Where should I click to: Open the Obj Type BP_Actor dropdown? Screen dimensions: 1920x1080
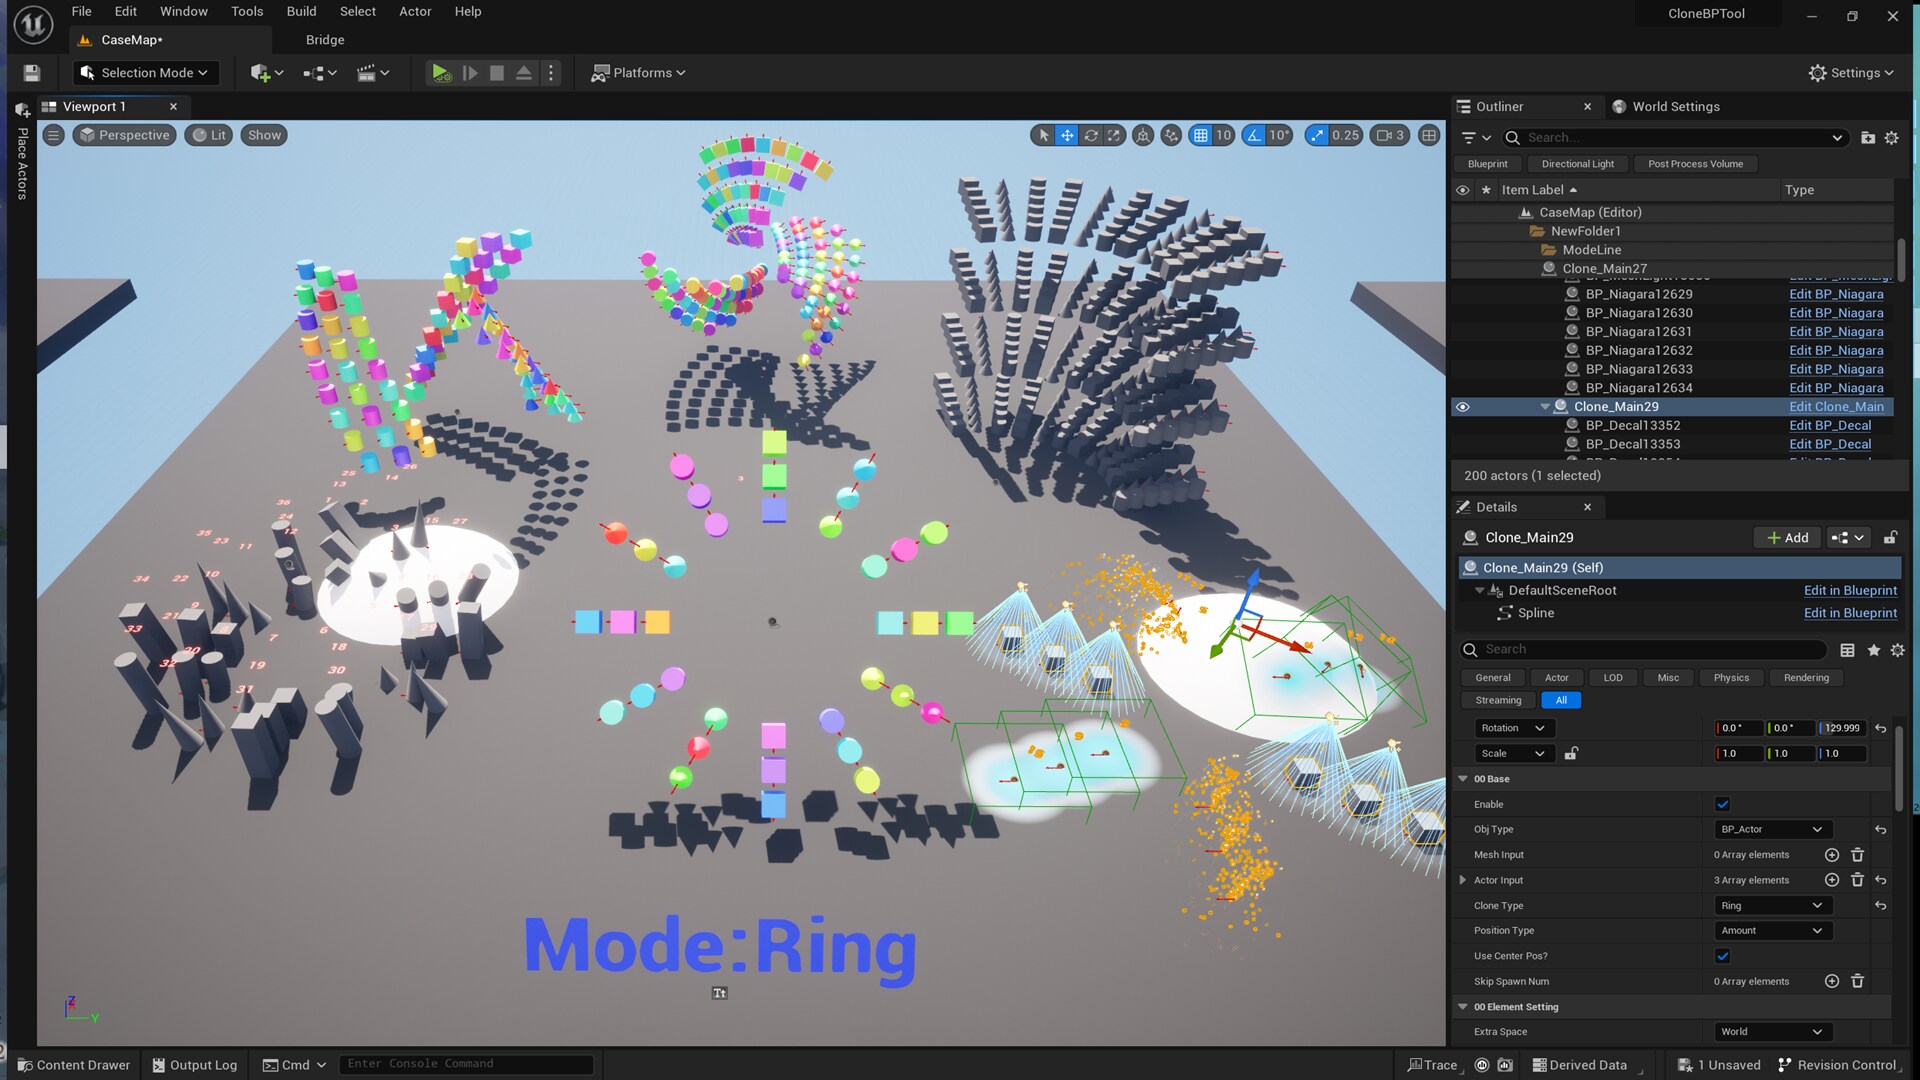(x=1771, y=829)
